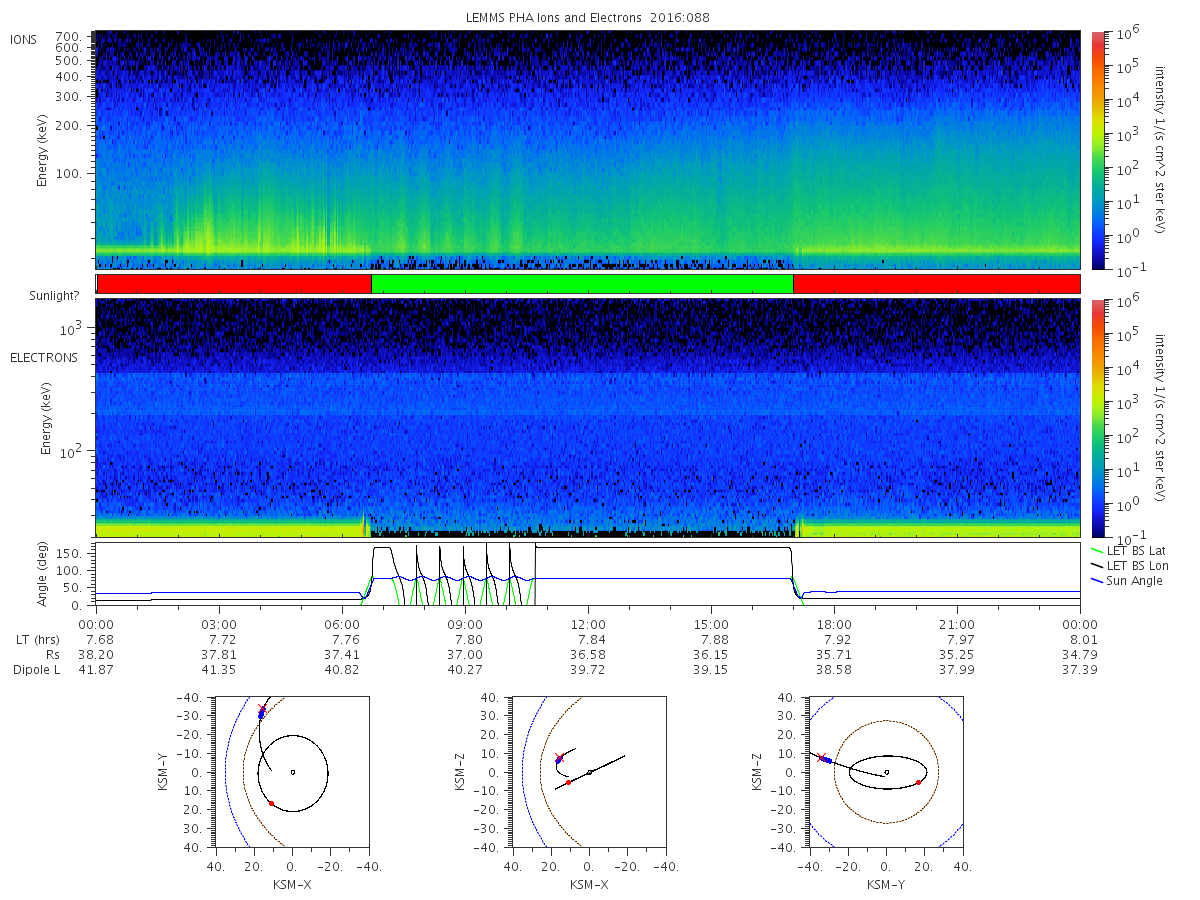Click Saturn's center marker in the KSM-X KSM-Z plot

(x=590, y=772)
